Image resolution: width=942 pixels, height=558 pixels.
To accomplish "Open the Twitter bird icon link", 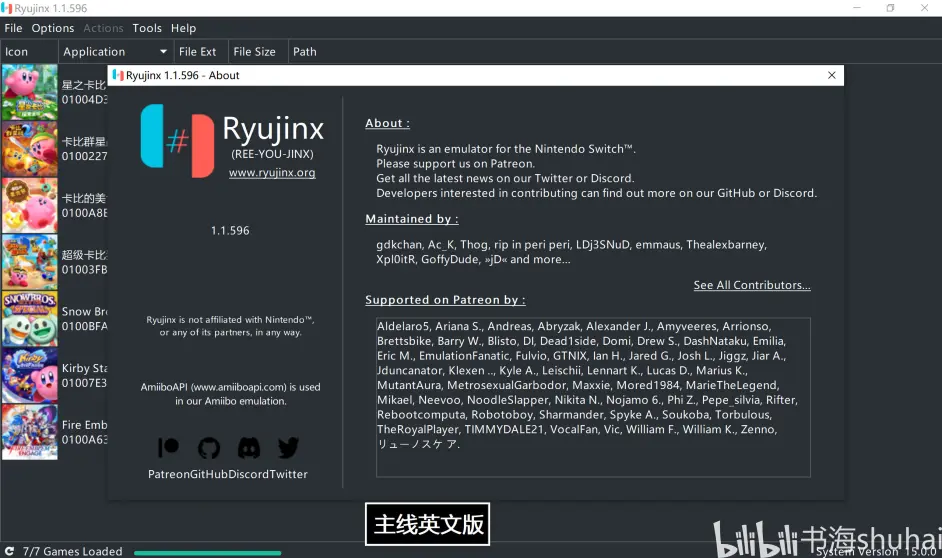I will click(x=288, y=447).
